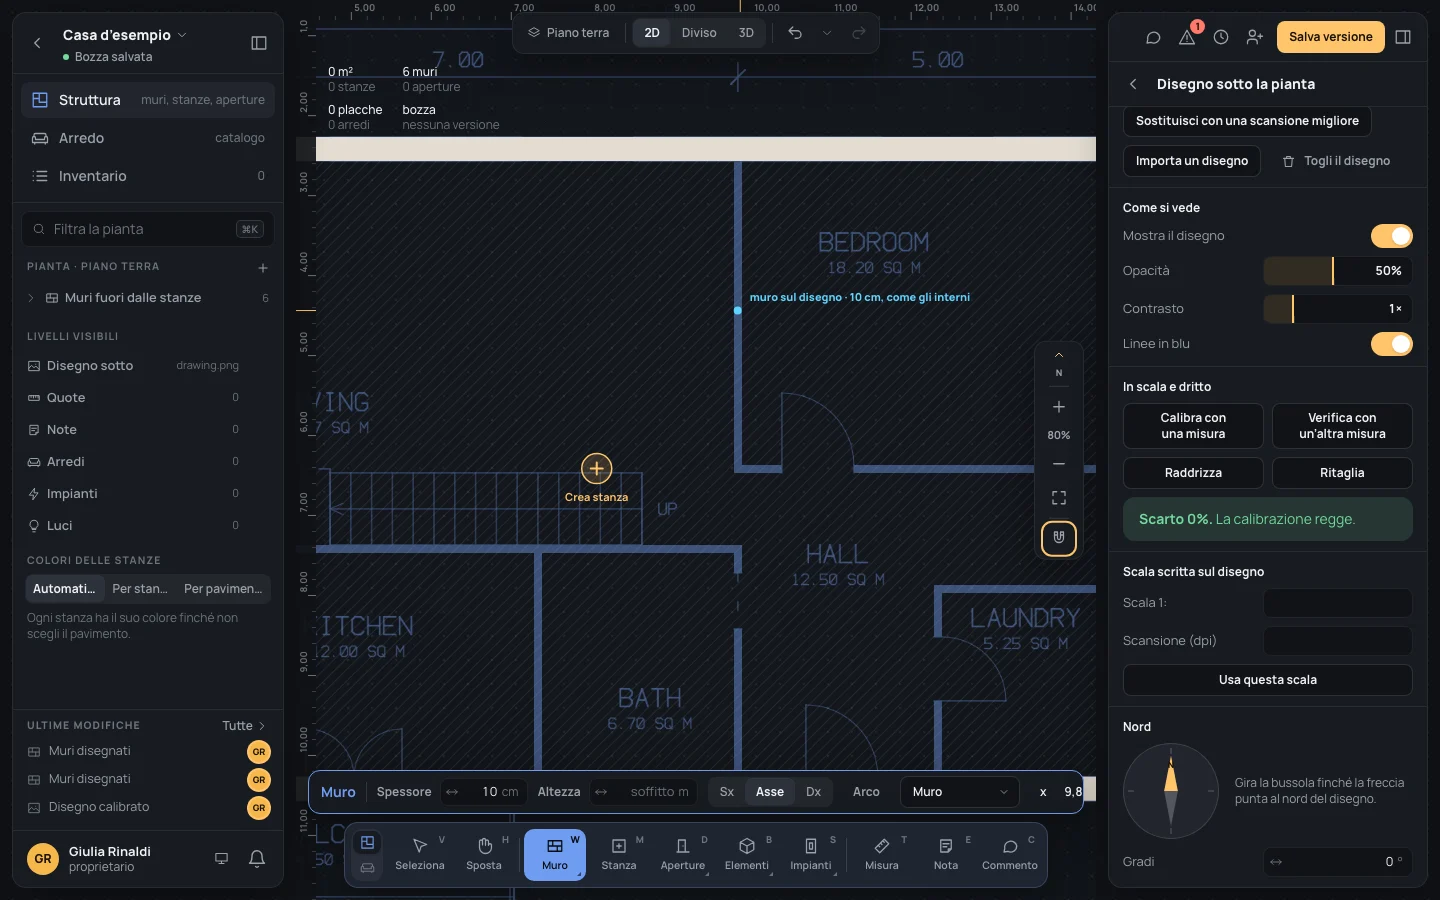Switch to 3D view tab
The height and width of the screenshot is (900, 1440).
coord(746,33)
